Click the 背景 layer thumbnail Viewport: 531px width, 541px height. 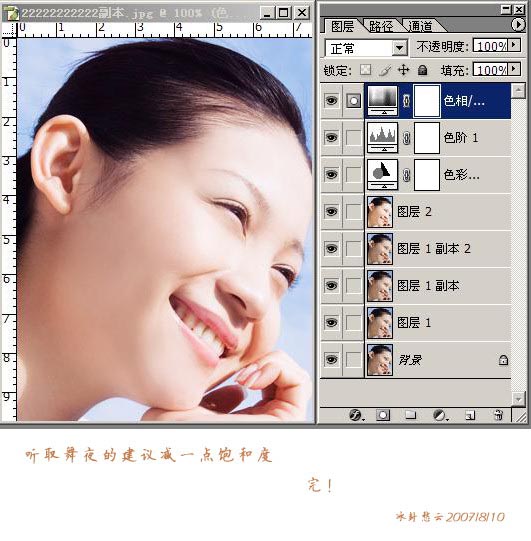380,360
